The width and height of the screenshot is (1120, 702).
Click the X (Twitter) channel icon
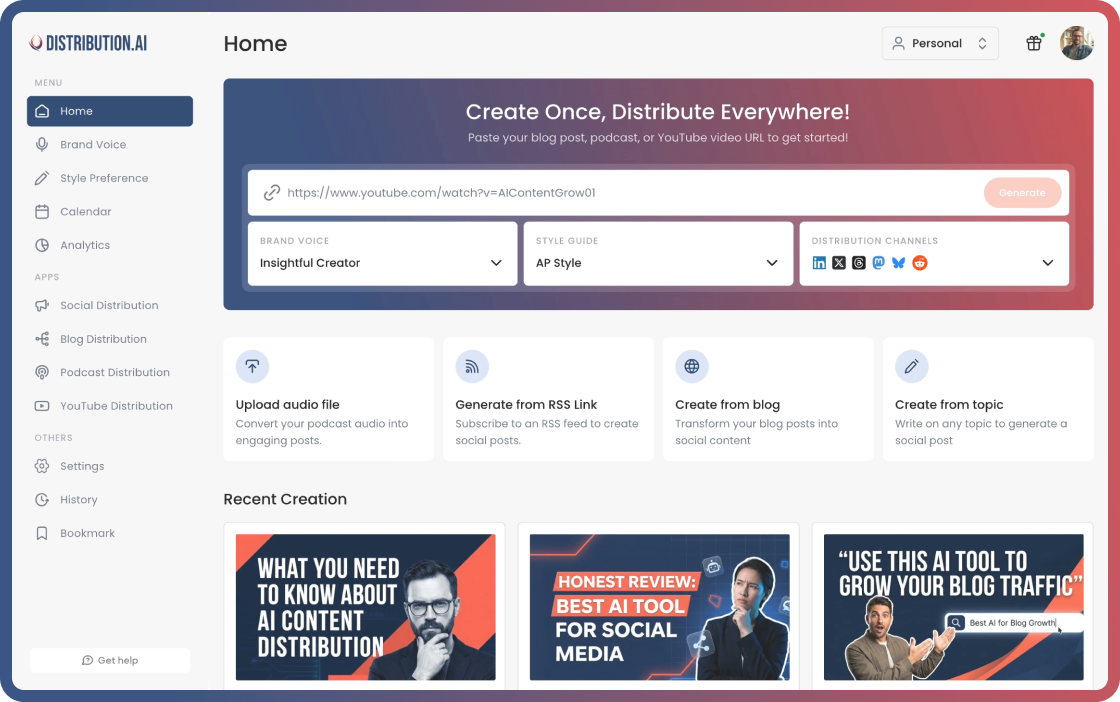click(x=839, y=263)
